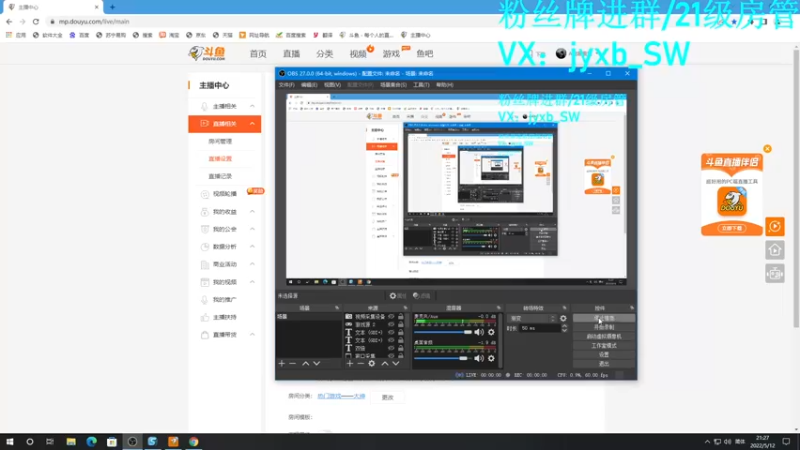This screenshot has height=450, width=800.
Task: Collapse the 直播相关 sidebar section
Action: point(252,123)
